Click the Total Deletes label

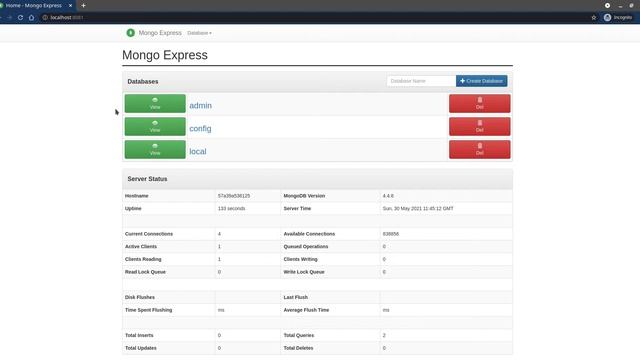tap(298, 348)
